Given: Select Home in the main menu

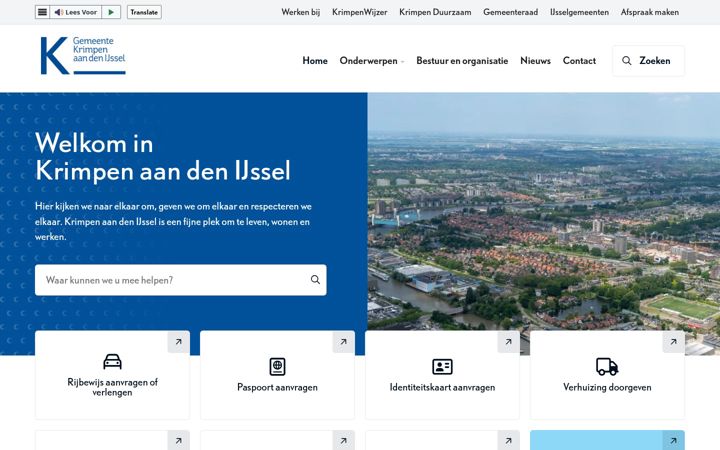Looking at the screenshot, I should pos(315,61).
